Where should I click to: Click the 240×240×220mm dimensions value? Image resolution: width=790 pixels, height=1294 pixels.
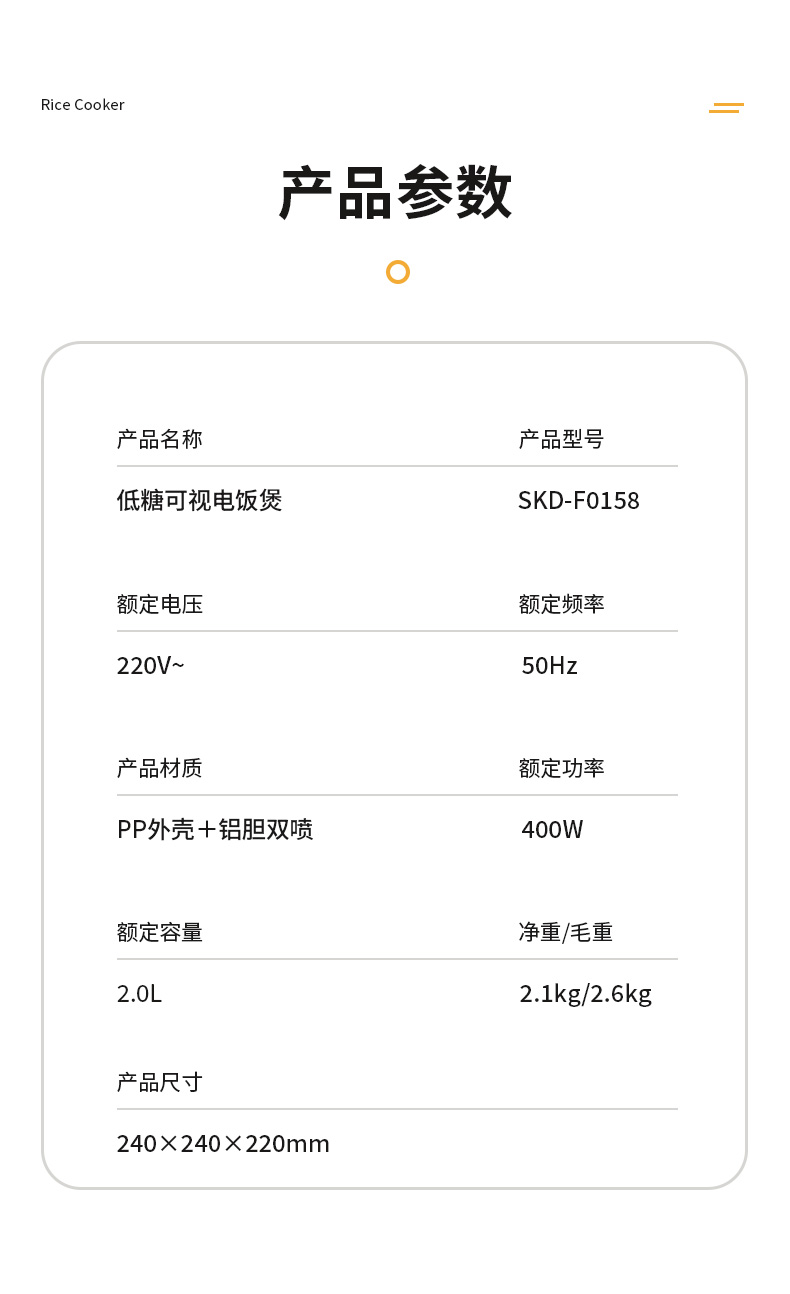[x=223, y=1143]
